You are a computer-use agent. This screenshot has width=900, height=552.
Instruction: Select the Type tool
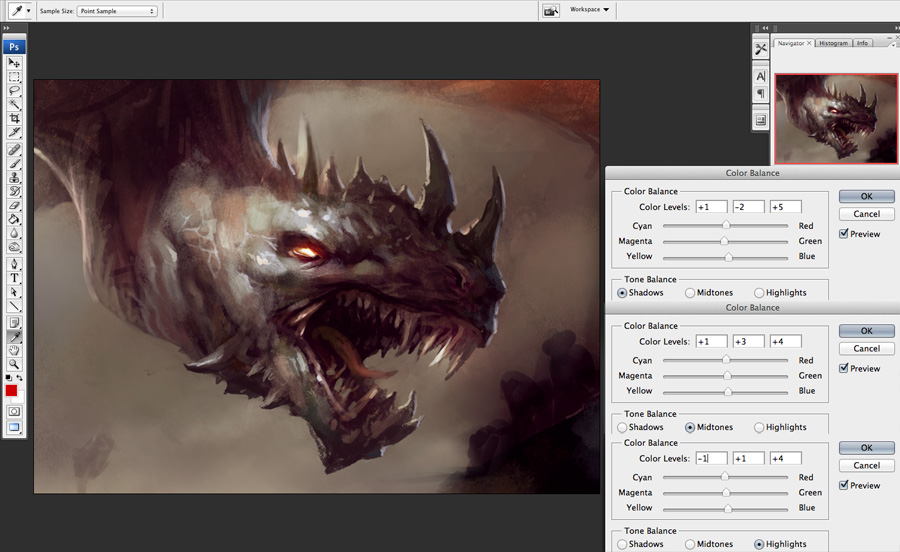(x=14, y=278)
